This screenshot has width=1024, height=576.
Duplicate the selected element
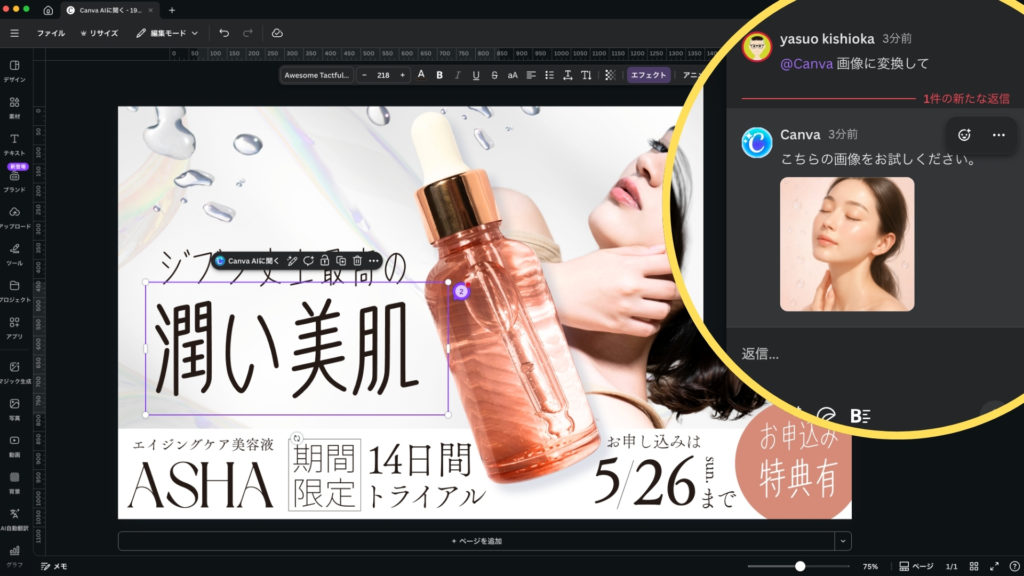(x=341, y=261)
